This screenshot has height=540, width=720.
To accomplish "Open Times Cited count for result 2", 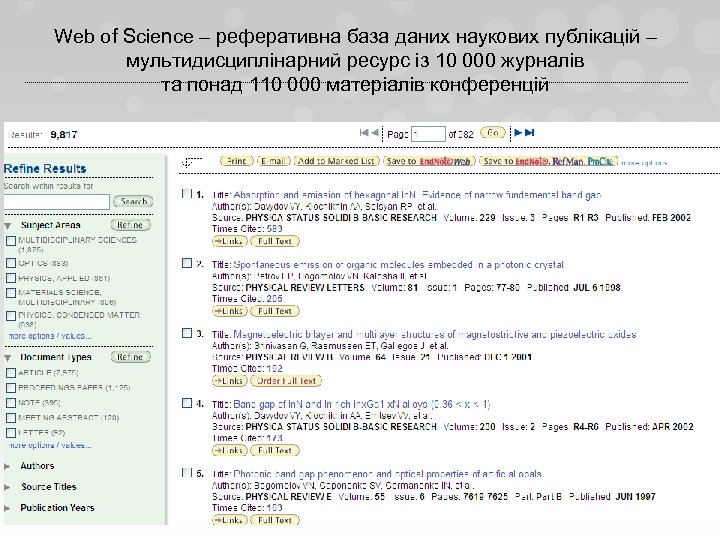I will coord(275,298).
